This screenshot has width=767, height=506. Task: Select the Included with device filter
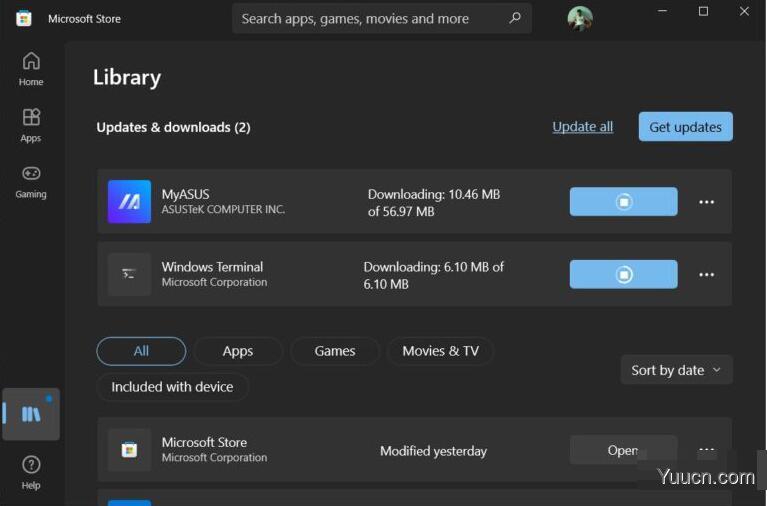coord(172,387)
